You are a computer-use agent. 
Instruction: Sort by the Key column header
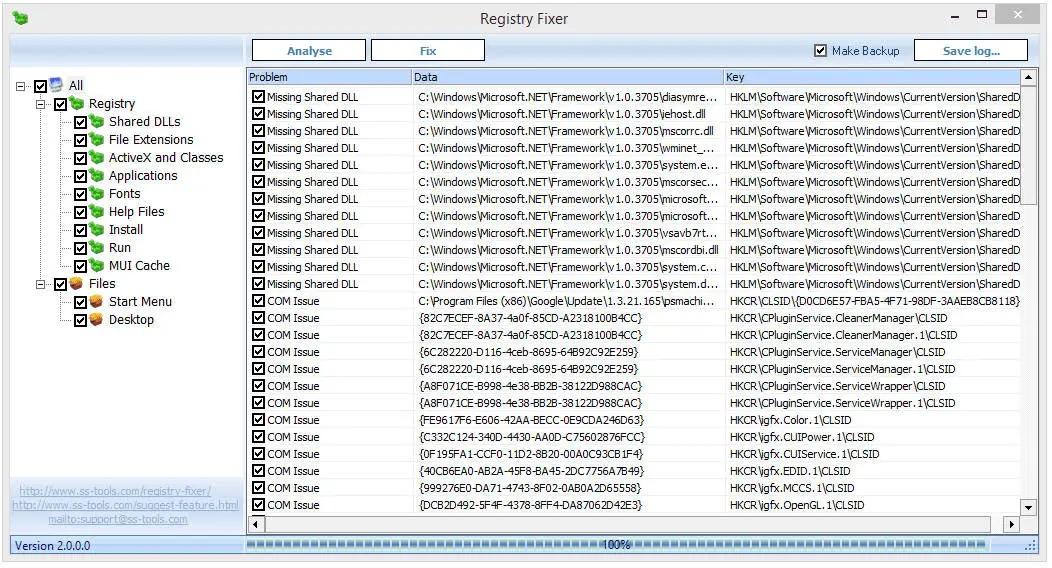click(x=872, y=77)
